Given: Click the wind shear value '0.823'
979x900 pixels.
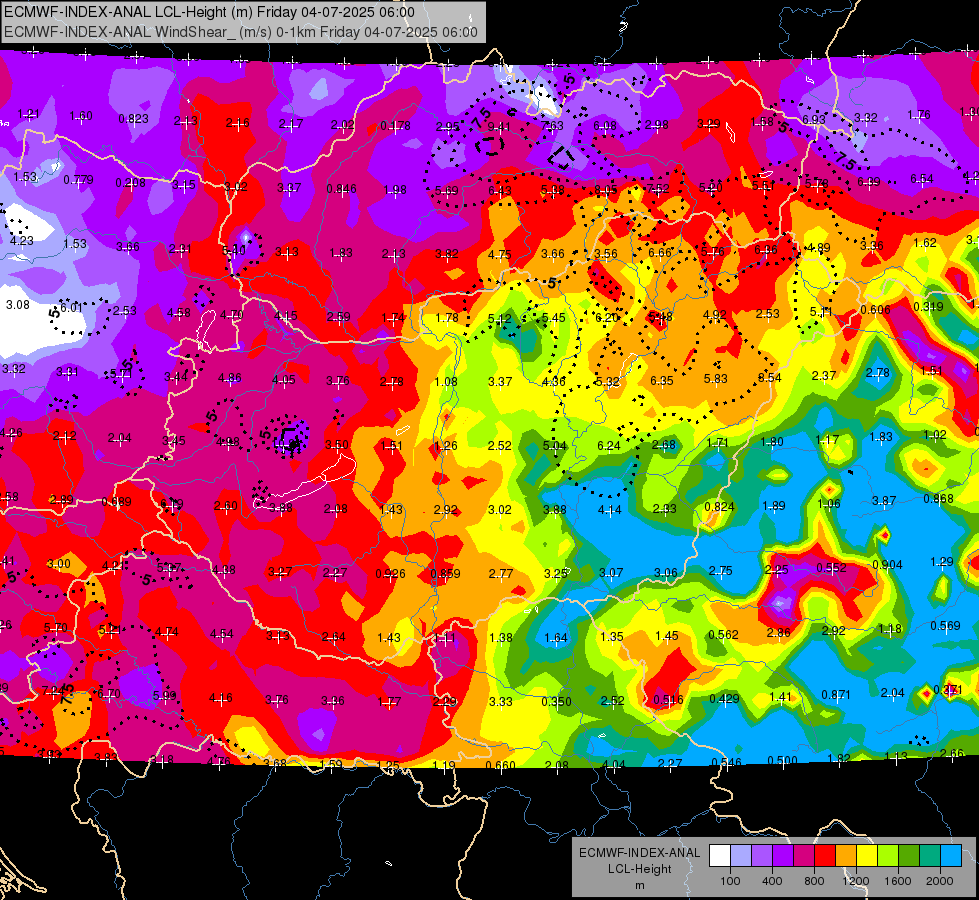Looking at the screenshot, I should 134,119.
